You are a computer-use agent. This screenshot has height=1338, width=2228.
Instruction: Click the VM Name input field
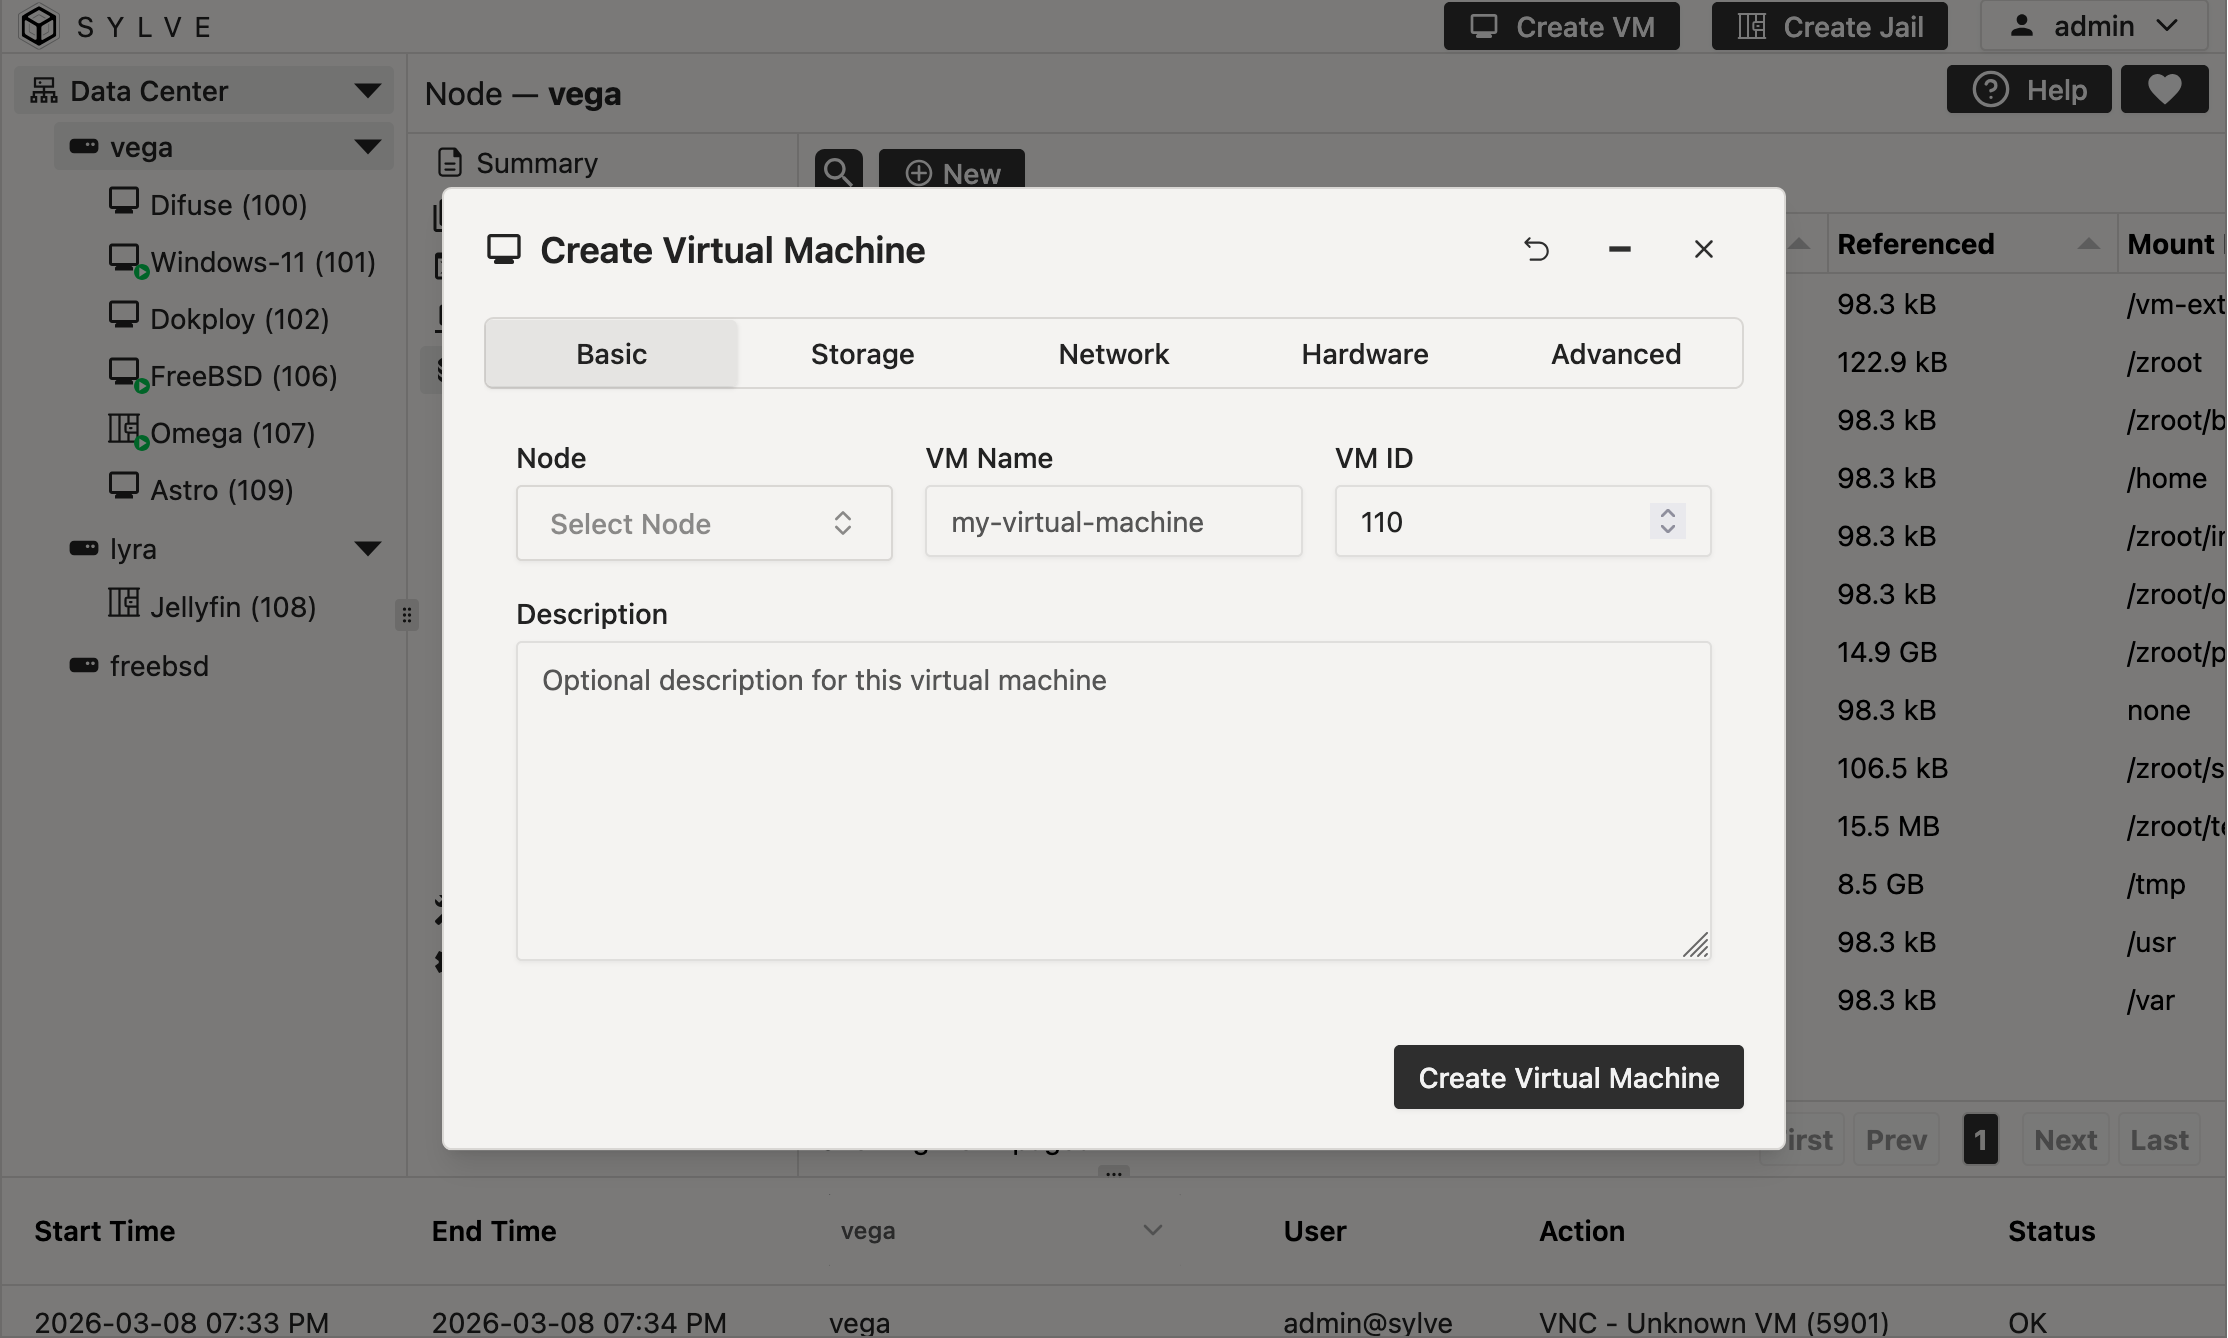(1113, 521)
